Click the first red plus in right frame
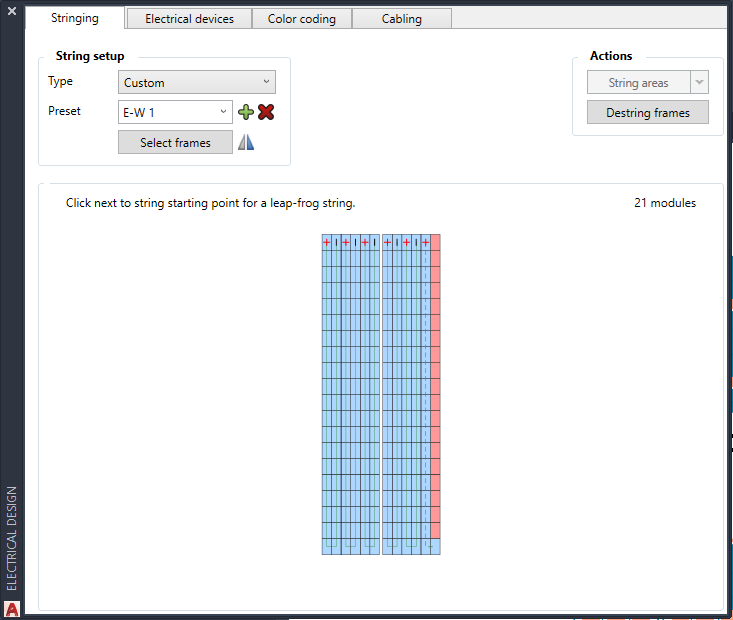 coord(387,242)
